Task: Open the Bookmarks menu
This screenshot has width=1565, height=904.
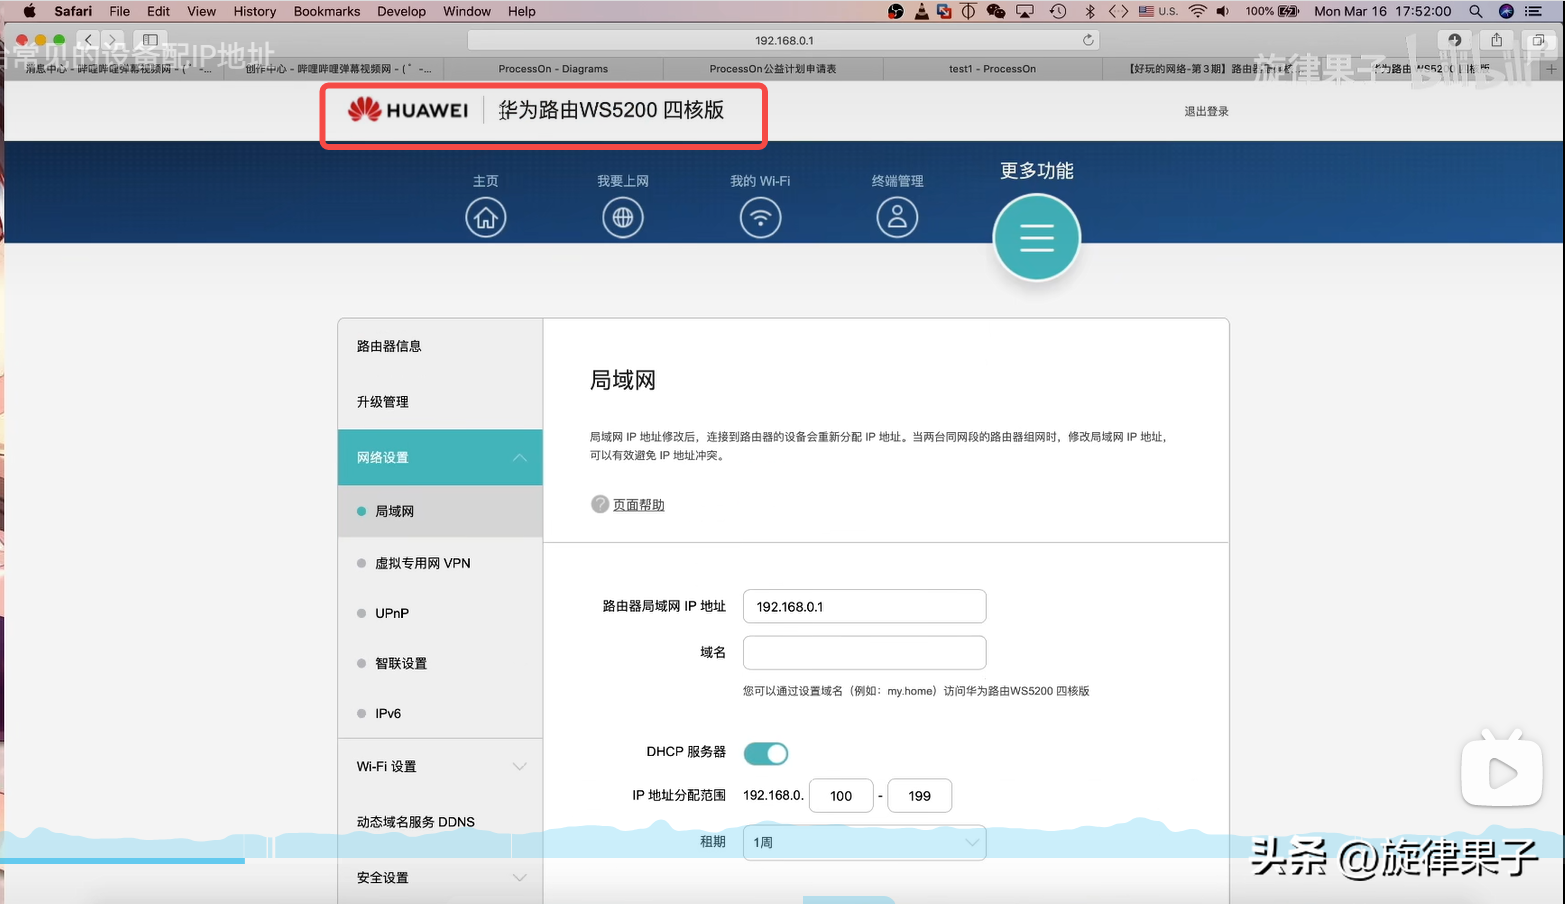Action: click(326, 11)
